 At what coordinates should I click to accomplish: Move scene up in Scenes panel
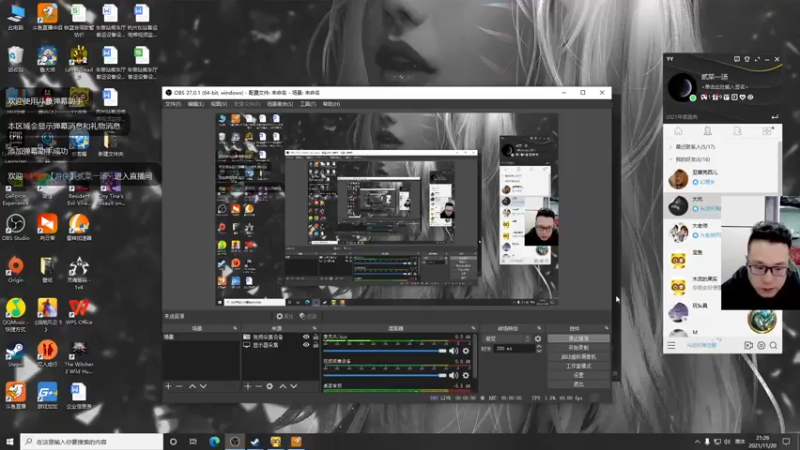[x=192, y=386]
